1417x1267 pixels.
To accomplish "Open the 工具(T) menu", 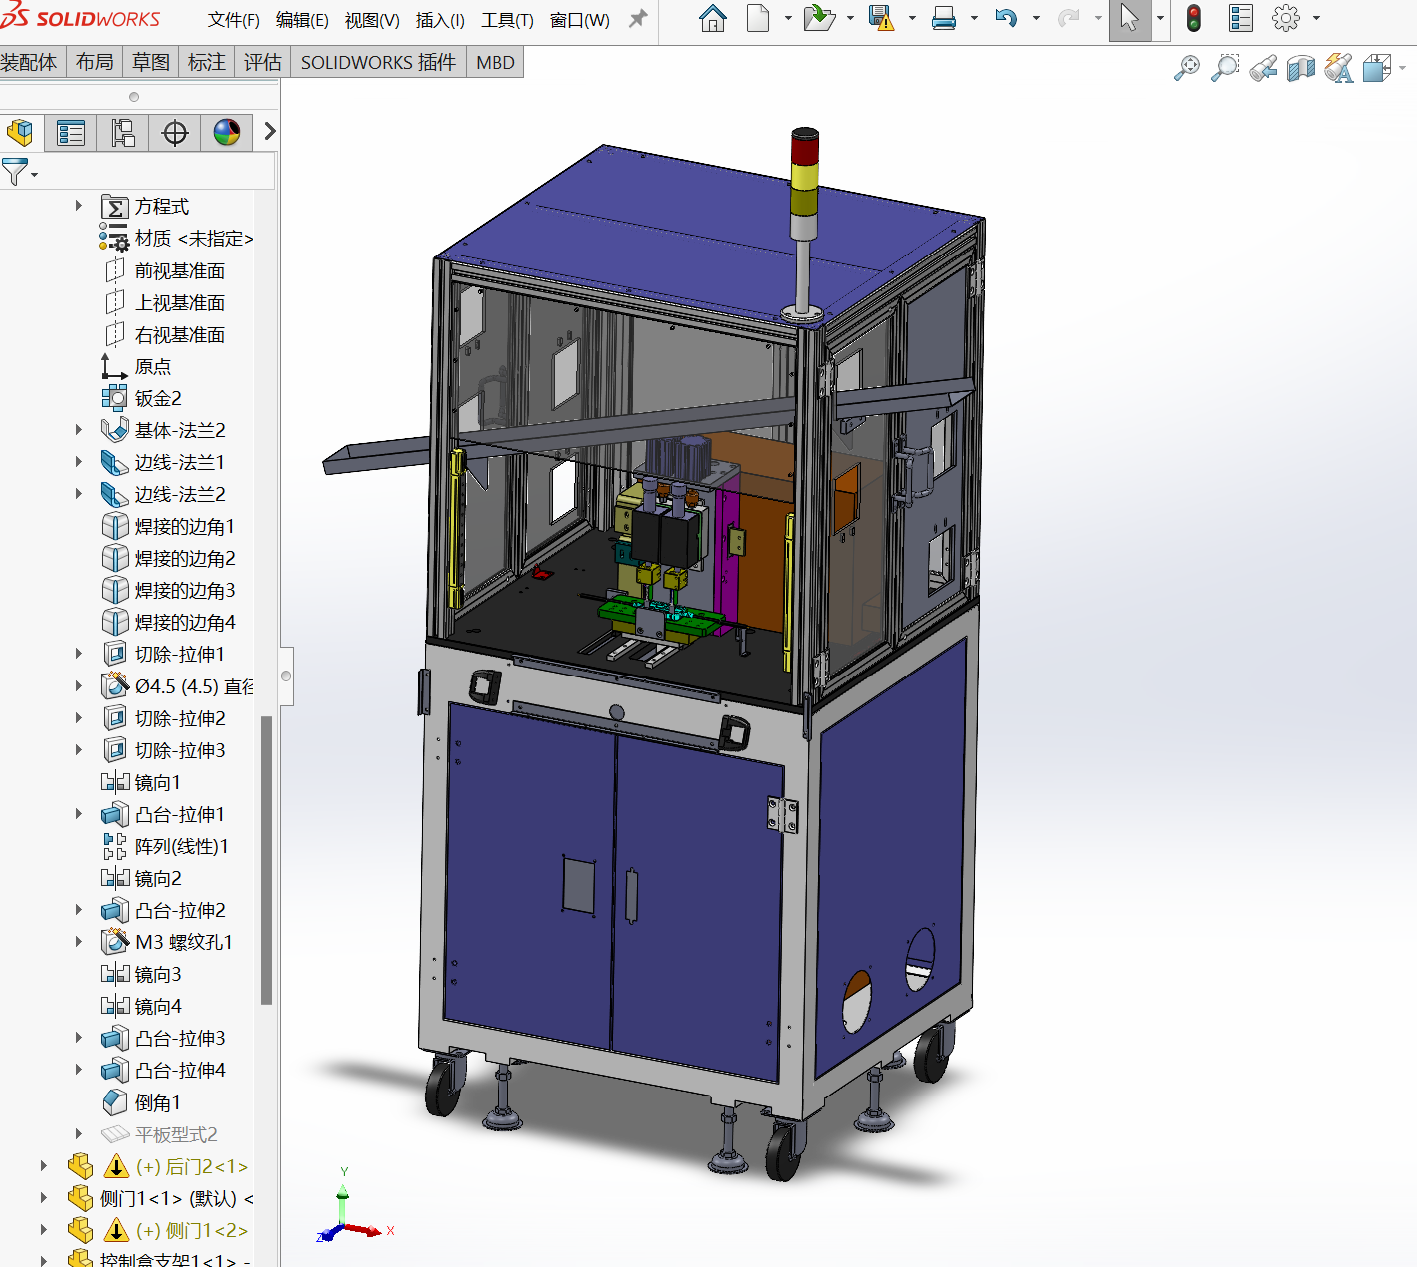I will tap(507, 20).
